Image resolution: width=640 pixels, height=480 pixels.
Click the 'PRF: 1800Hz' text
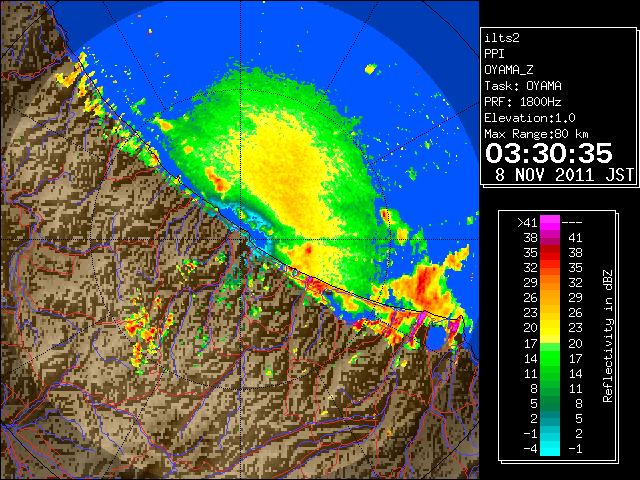pyautogui.click(x=523, y=102)
